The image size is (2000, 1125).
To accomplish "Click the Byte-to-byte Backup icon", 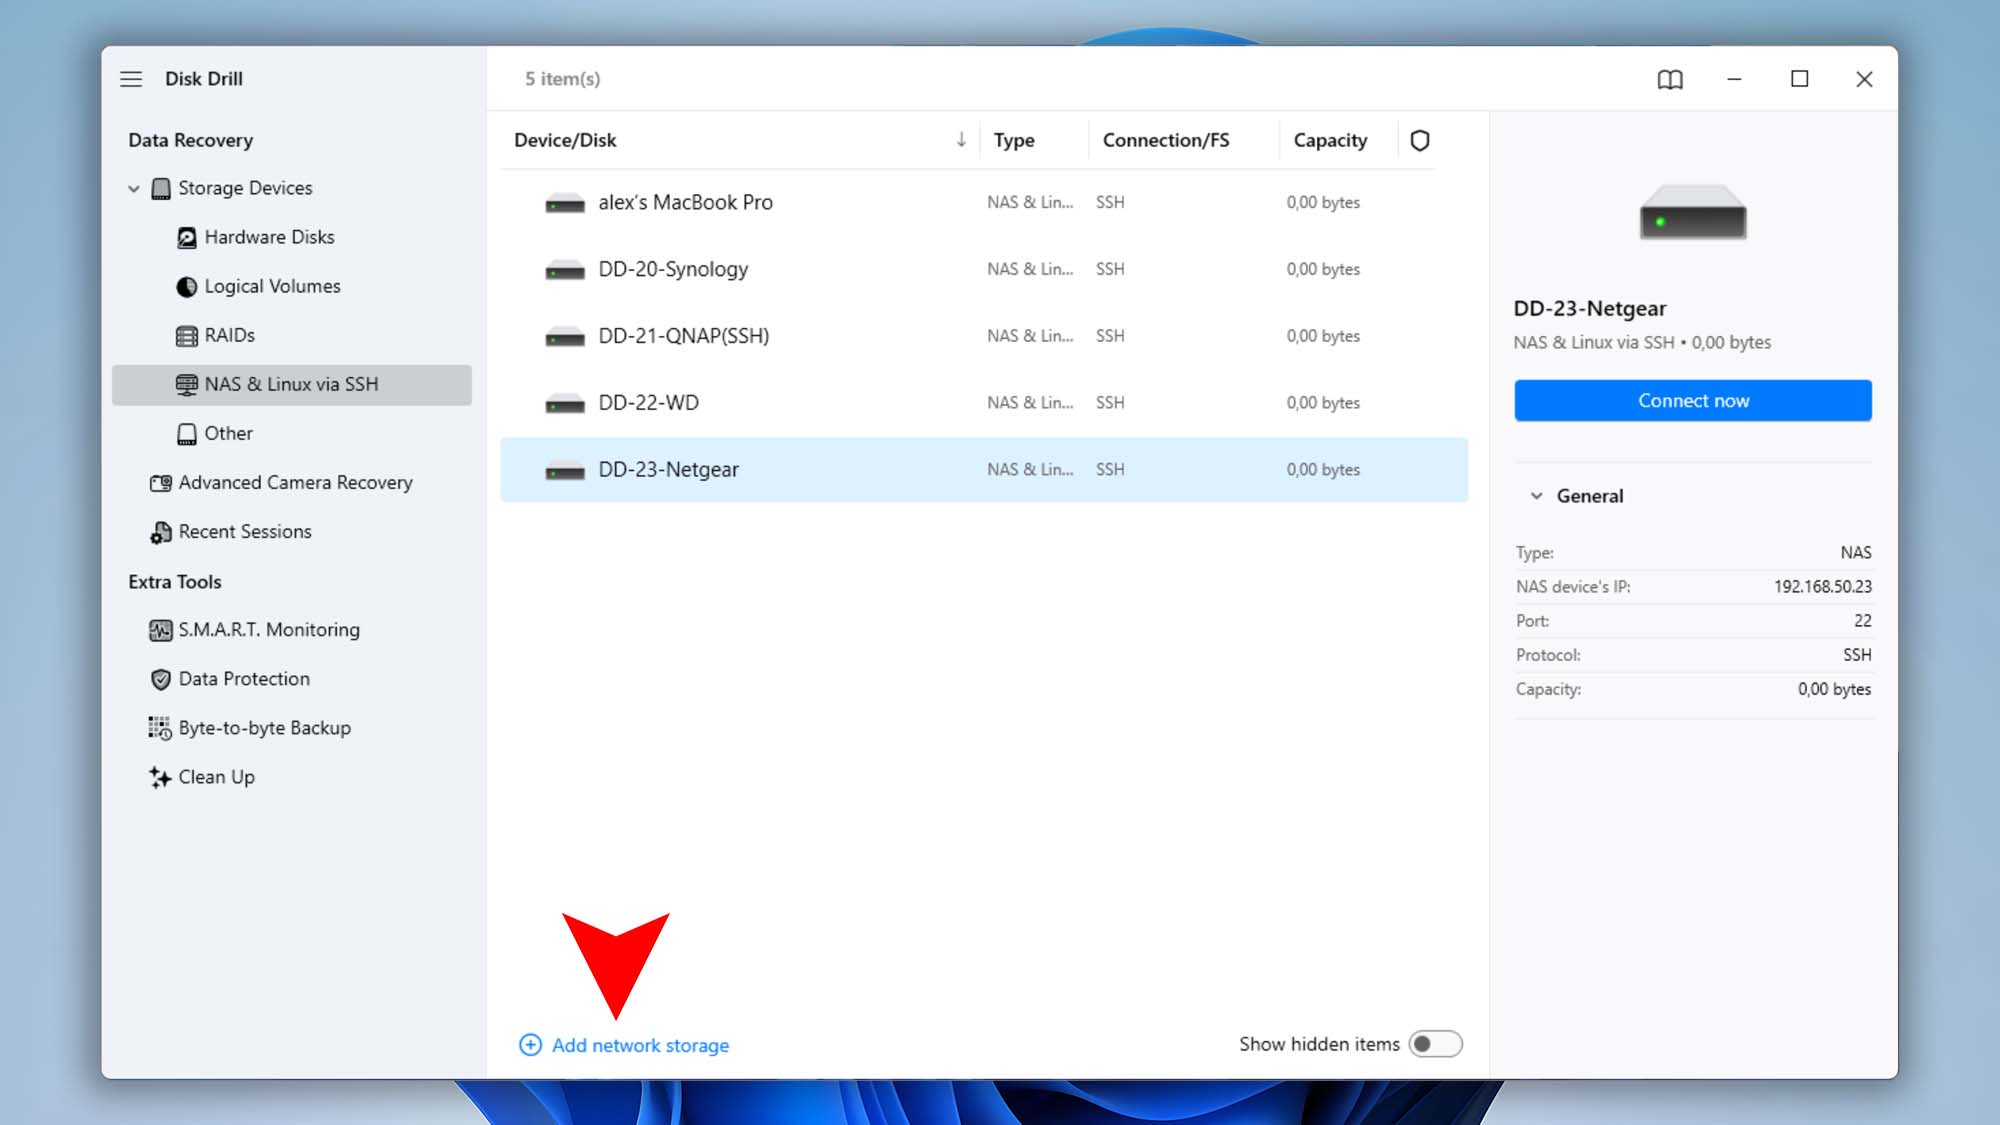I will coord(160,728).
